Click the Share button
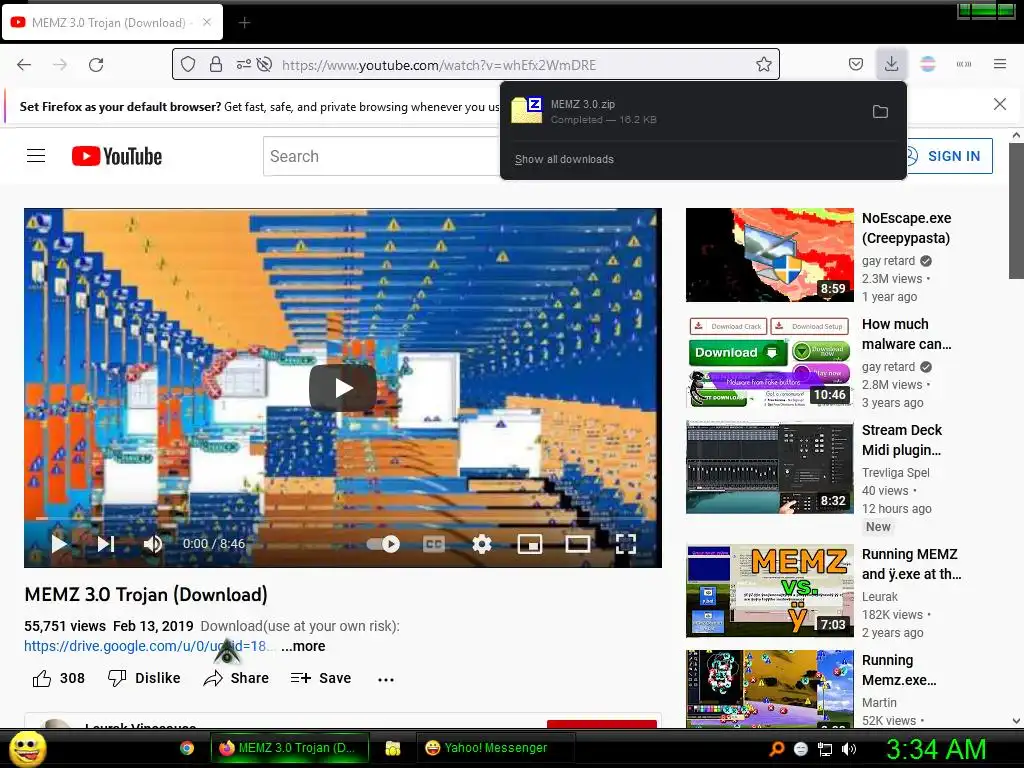 pos(236,678)
